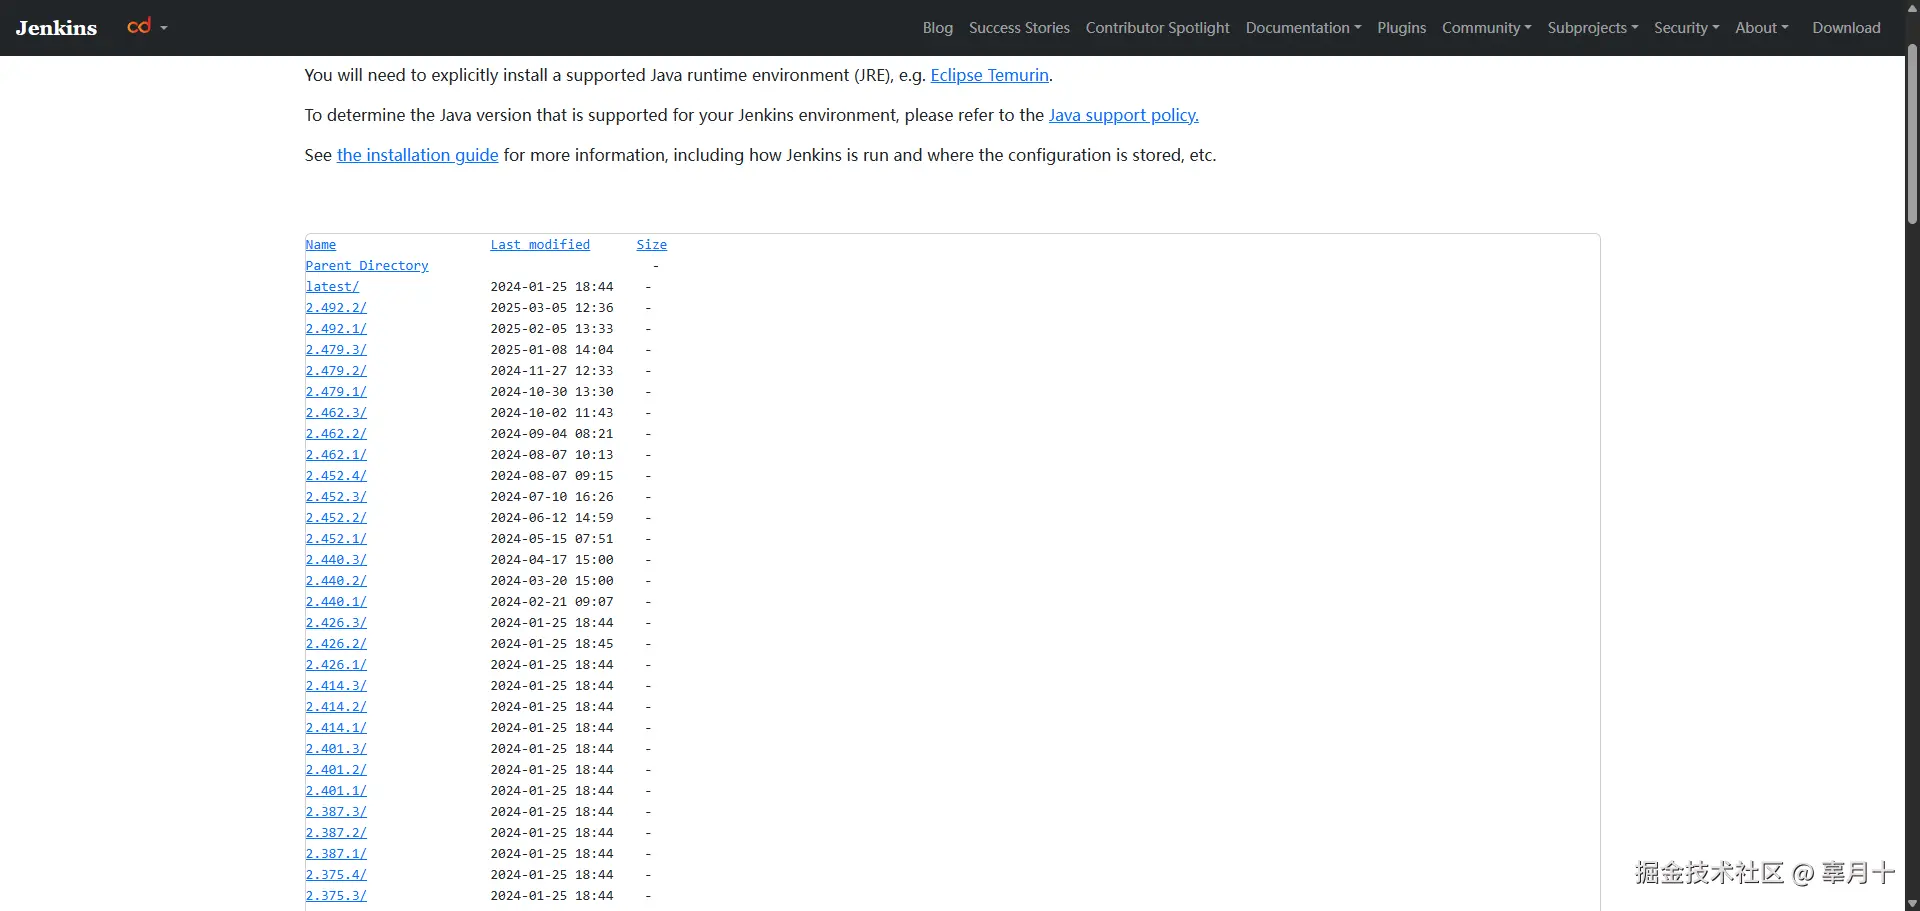Open the 2.479.2/ directory
1920x911 pixels.
pos(336,371)
